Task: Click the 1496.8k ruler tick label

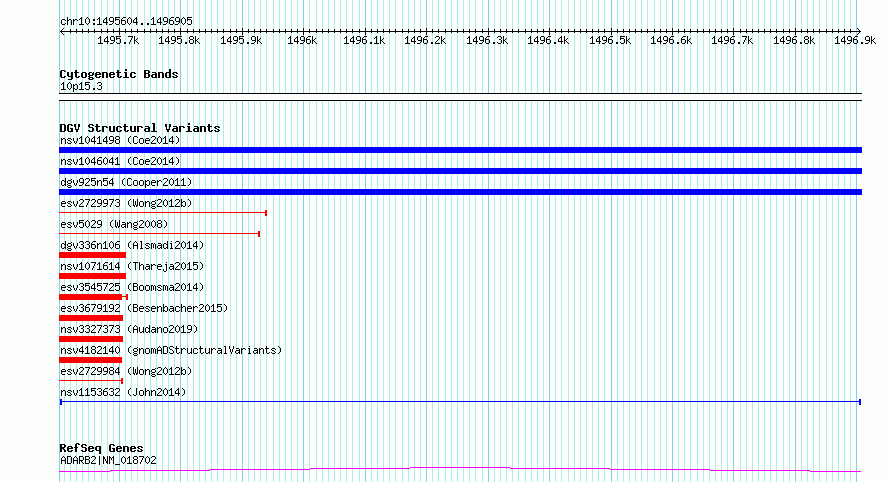Action: tap(794, 40)
